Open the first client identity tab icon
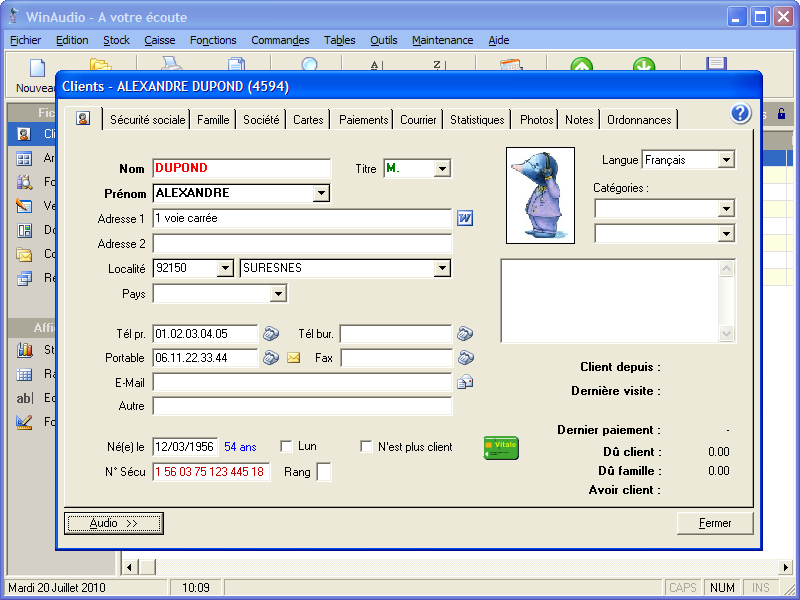800x600 pixels. coord(83,119)
